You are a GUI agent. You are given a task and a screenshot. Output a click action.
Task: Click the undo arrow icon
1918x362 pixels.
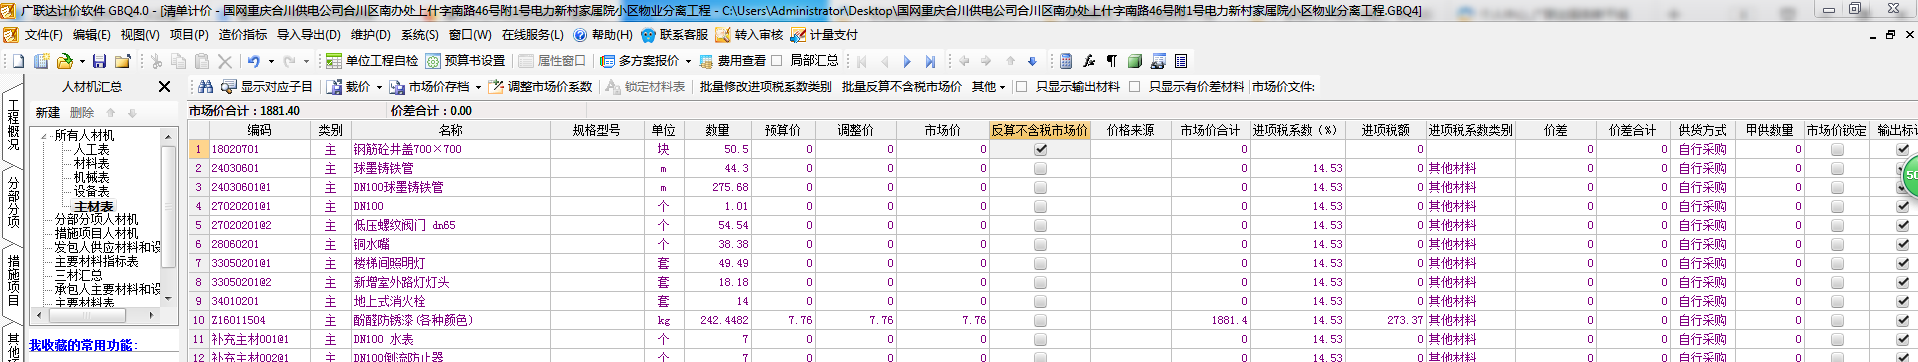coord(254,61)
